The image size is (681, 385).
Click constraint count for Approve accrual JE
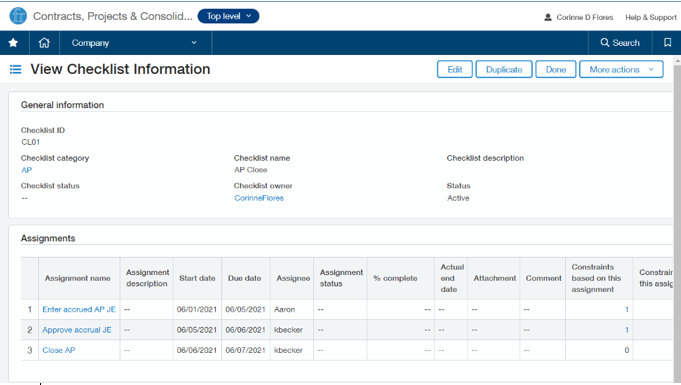click(627, 330)
